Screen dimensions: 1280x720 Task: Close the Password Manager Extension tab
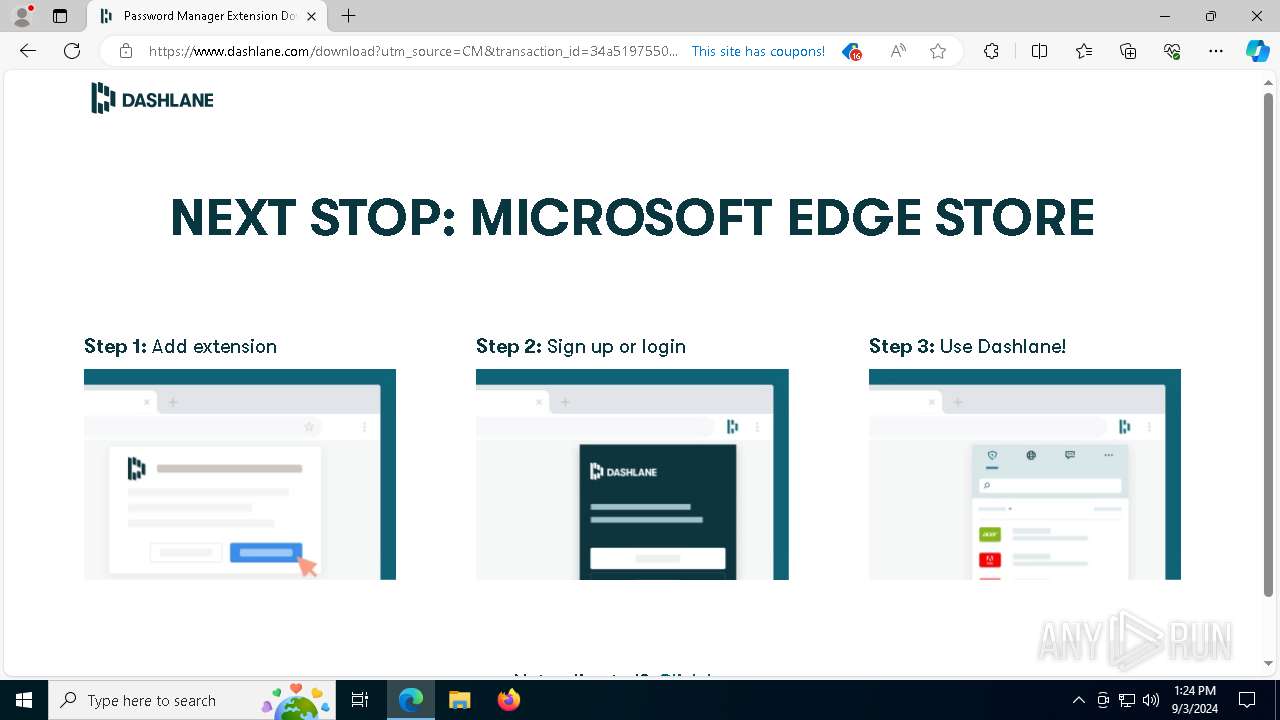[312, 16]
